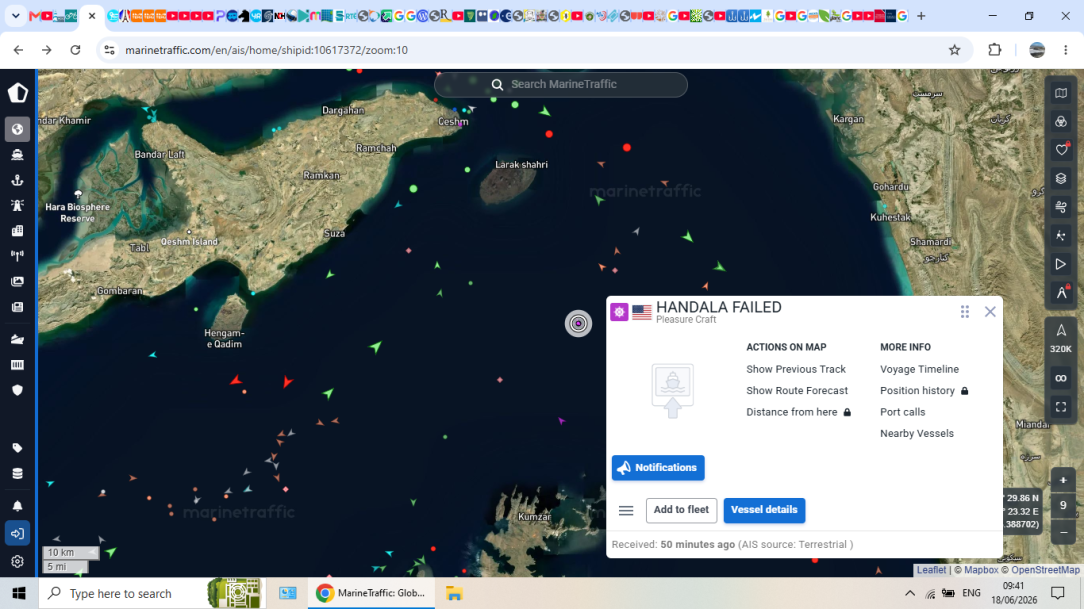Zoom in with the plus button
The image size is (1084, 609).
click(x=1063, y=480)
